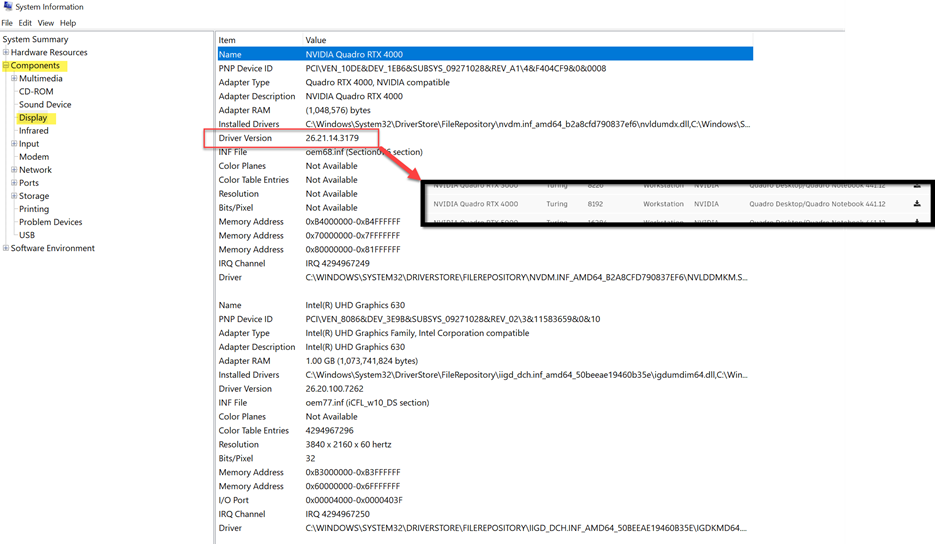The width and height of the screenshot is (935, 544).
Task: Select the Multimedia tree item
Action: [x=41, y=78]
